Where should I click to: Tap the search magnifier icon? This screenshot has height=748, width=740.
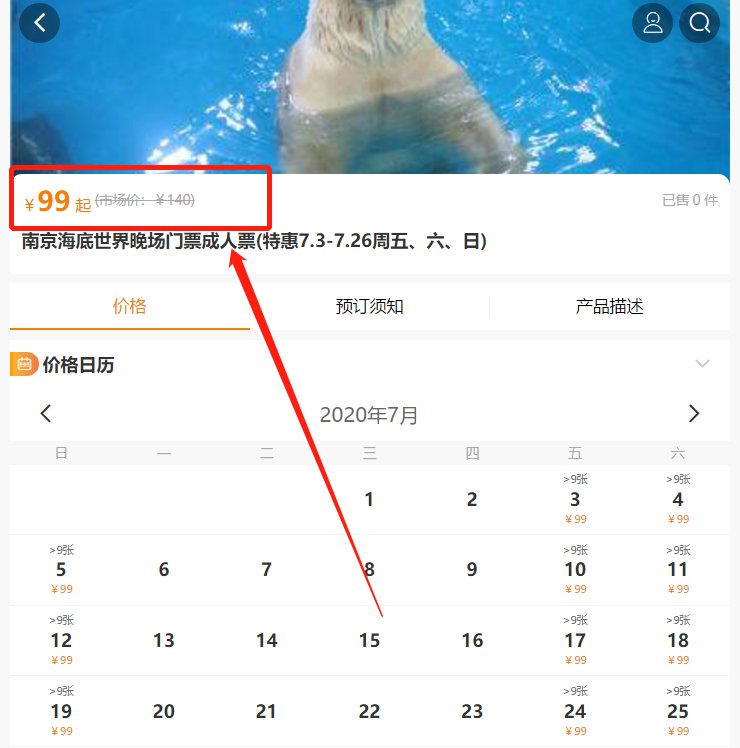(x=699, y=22)
